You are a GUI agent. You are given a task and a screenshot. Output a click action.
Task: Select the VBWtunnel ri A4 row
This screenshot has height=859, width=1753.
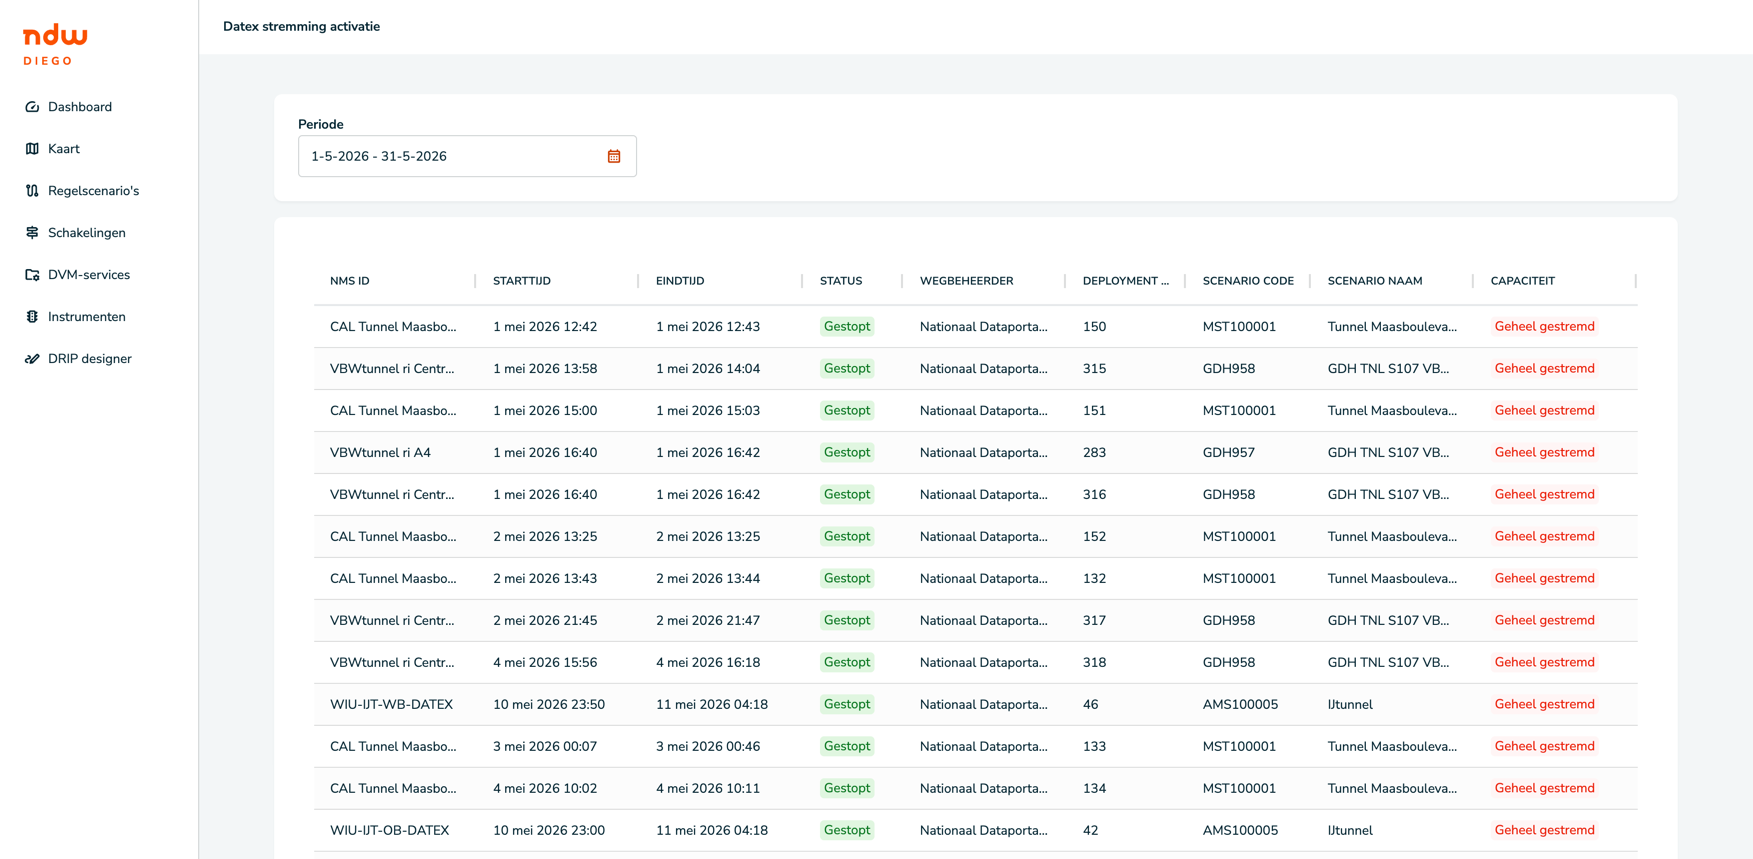[975, 453]
